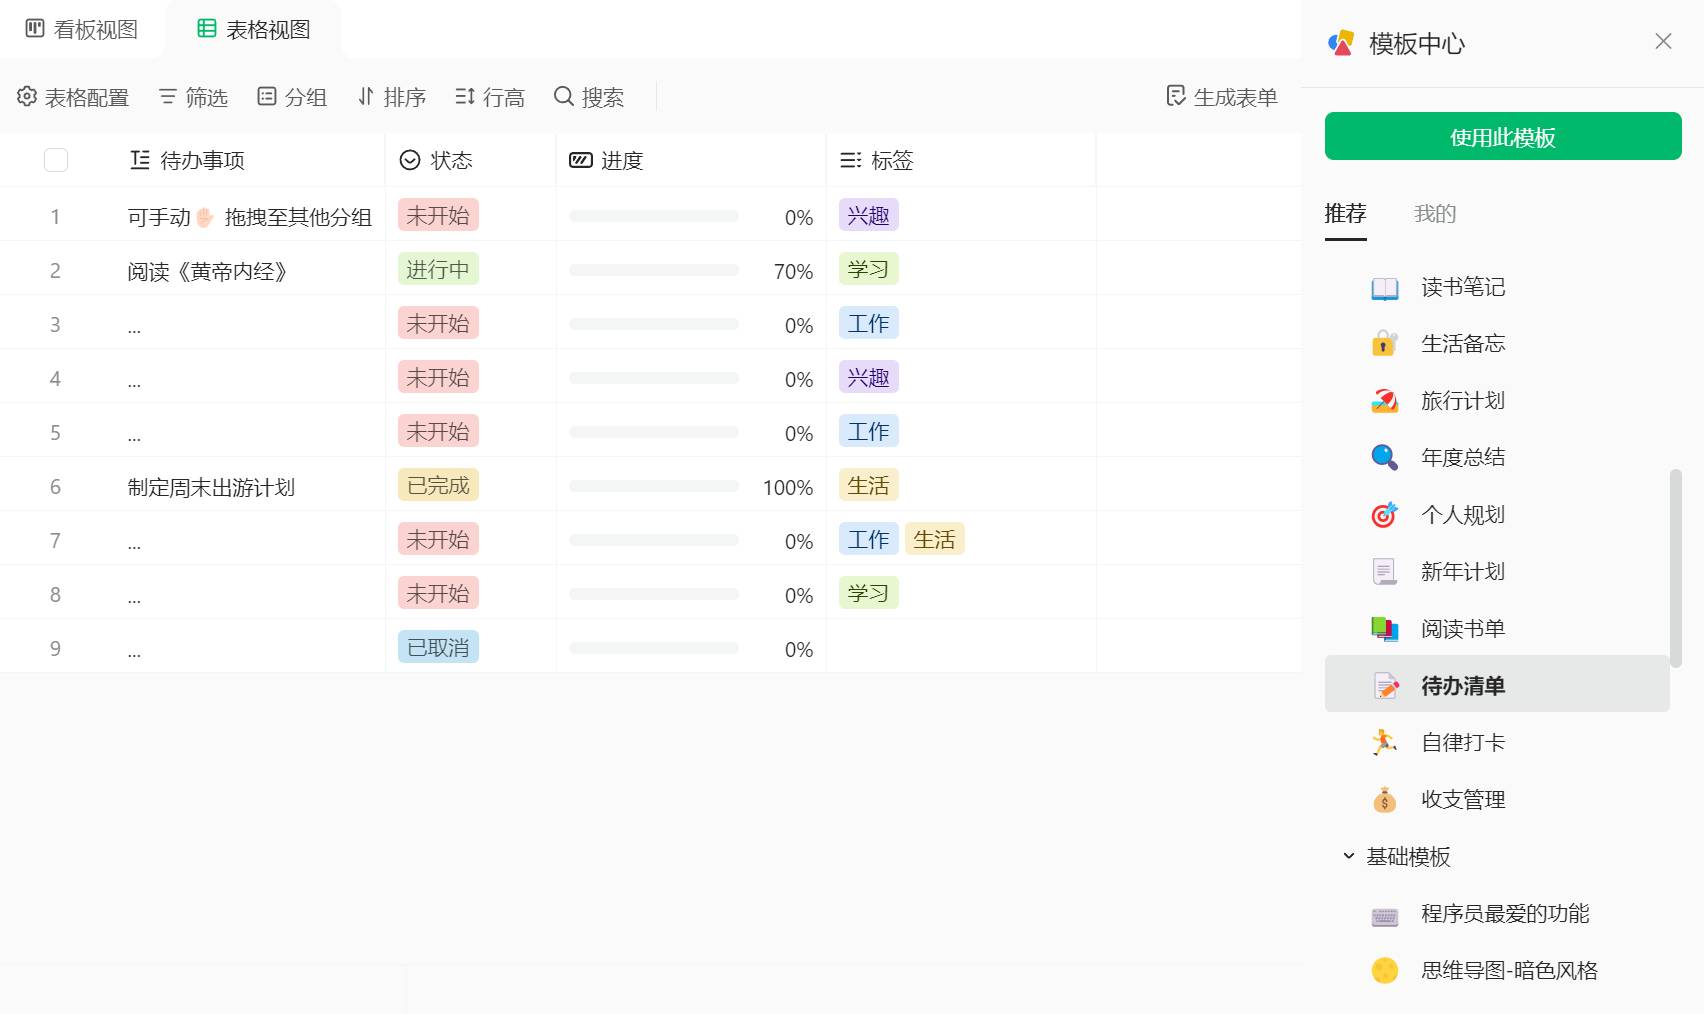Screen dimensions: 1704x1014
Task: Click the 生活备忘 lock icon
Action: click(1385, 344)
